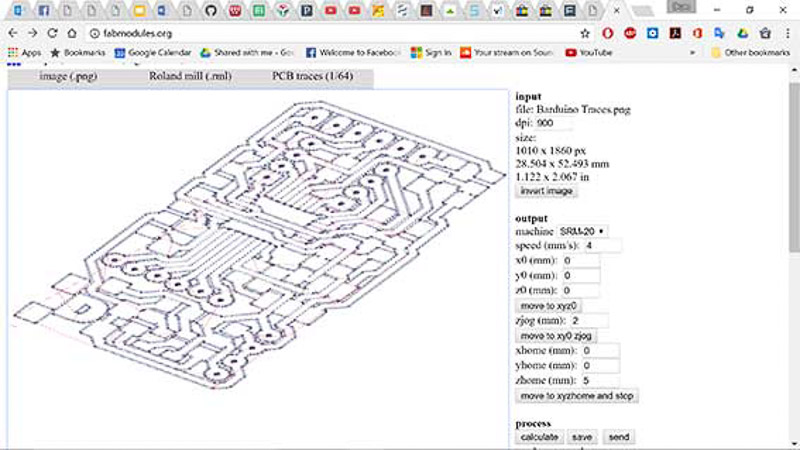Expand bookmarks overflow chevron

[x=692, y=53]
